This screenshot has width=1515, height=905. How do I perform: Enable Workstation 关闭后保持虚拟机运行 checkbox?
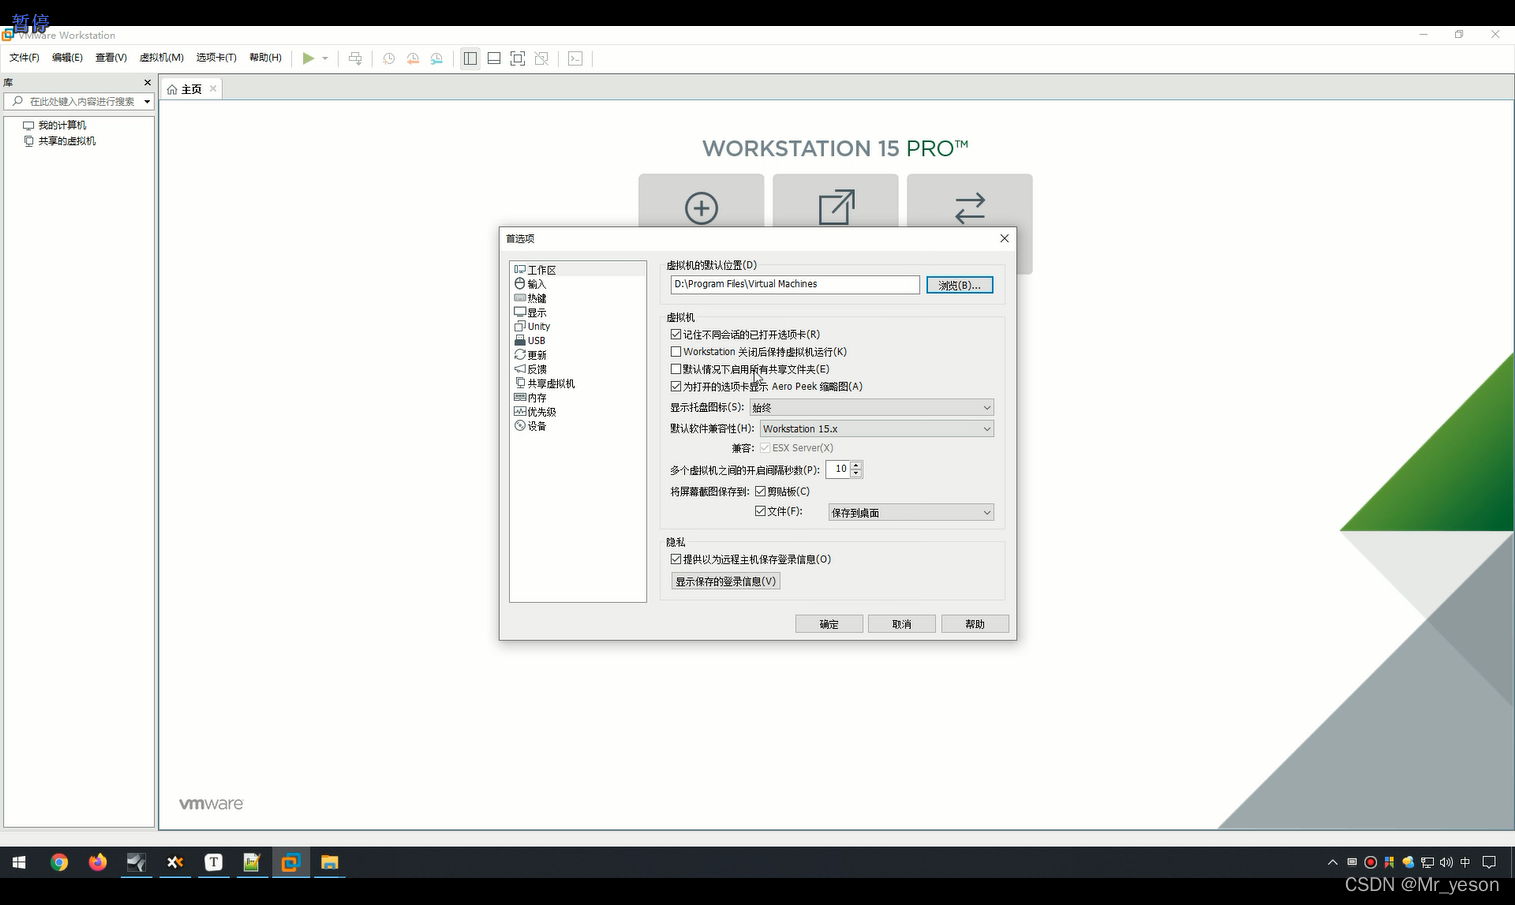tap(676, 352)
